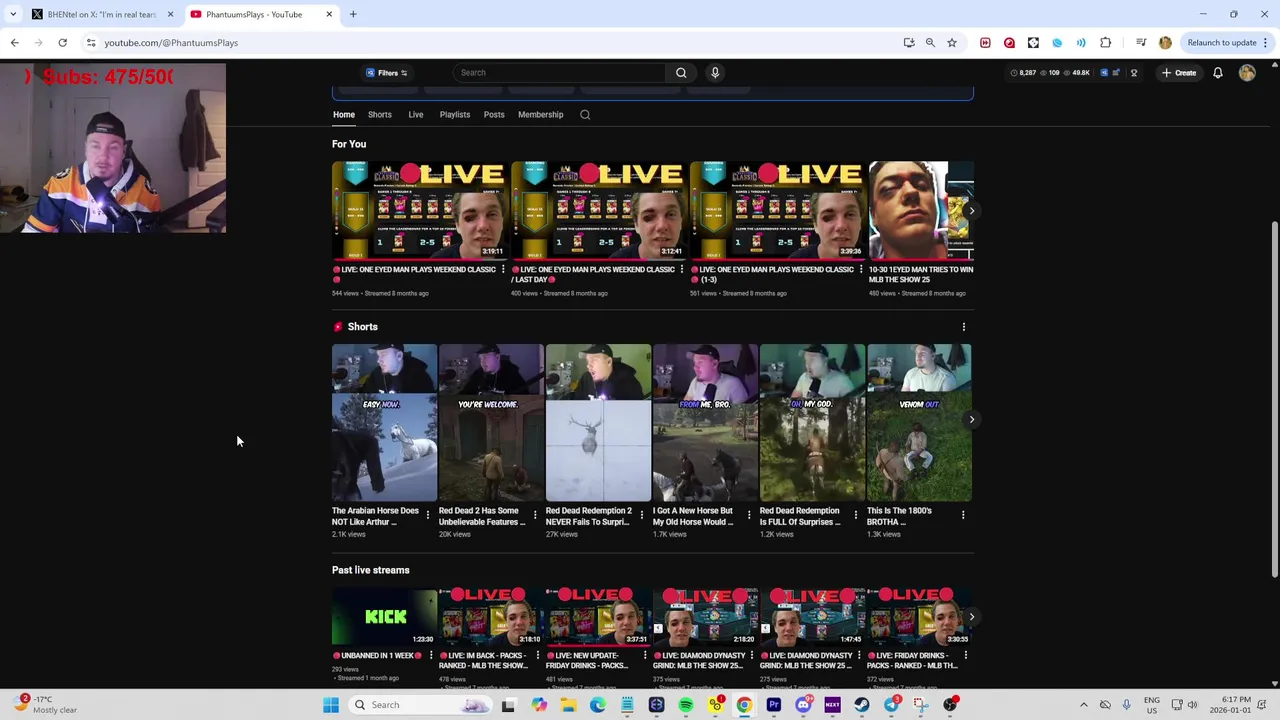The height and width of the screenshot is (720, 1280).
Task: Show next past live streams arrow
Action: [971, 617]
